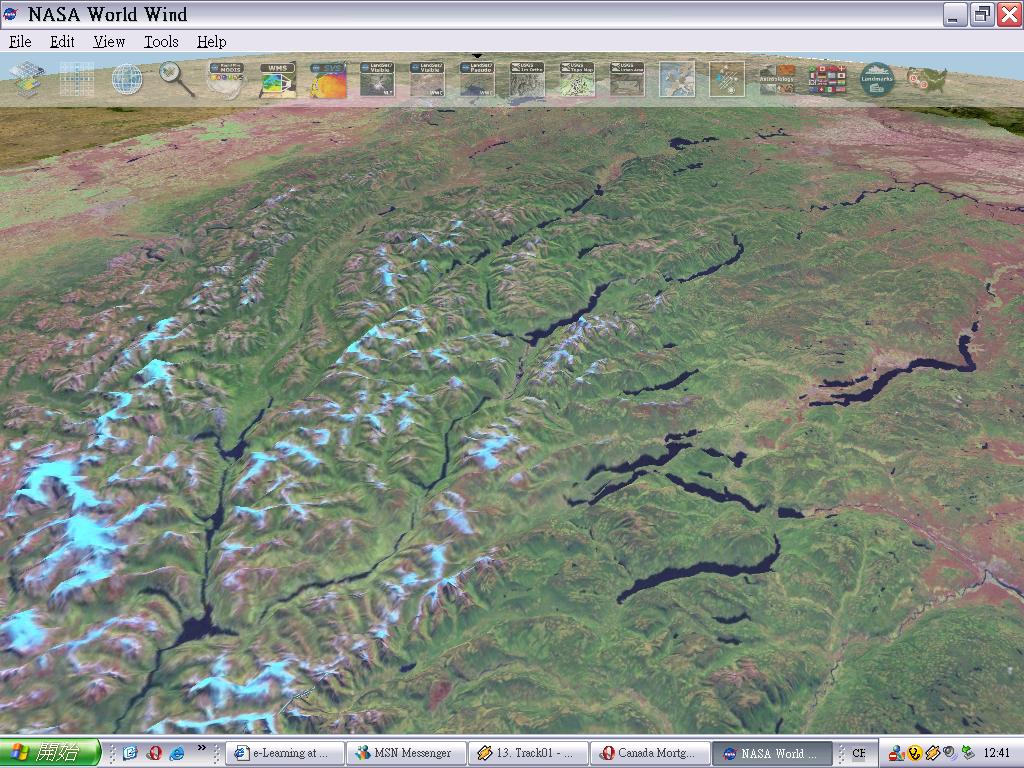Click the wireframe globe icon
Viewport: 1024px width, 768px height.
pyautogui.click(x=127, y=79)
